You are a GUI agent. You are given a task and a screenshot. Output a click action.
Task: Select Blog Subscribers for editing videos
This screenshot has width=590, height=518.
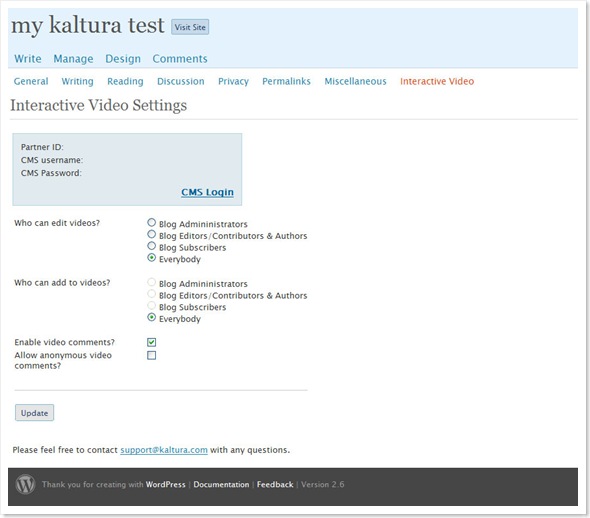[151, 246]
